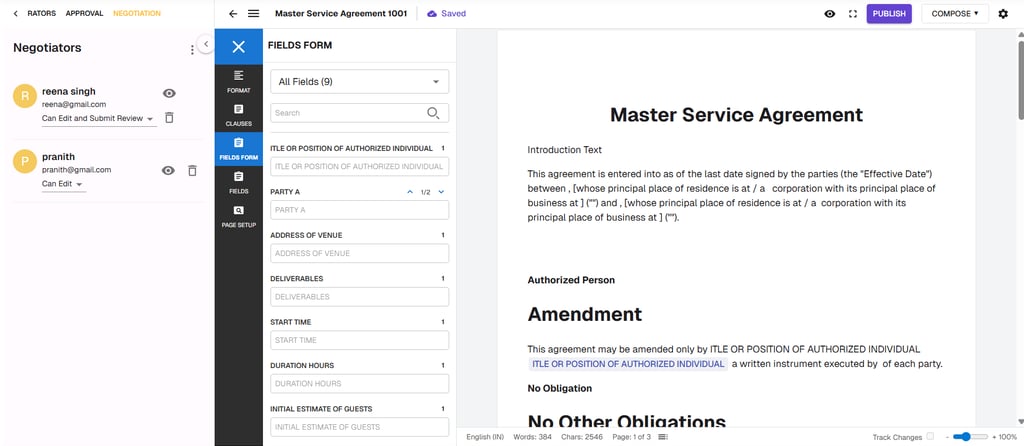Open the Clauses sidebar tool
The height and width of the screenshot is (446, 1024).
(238, 115)
